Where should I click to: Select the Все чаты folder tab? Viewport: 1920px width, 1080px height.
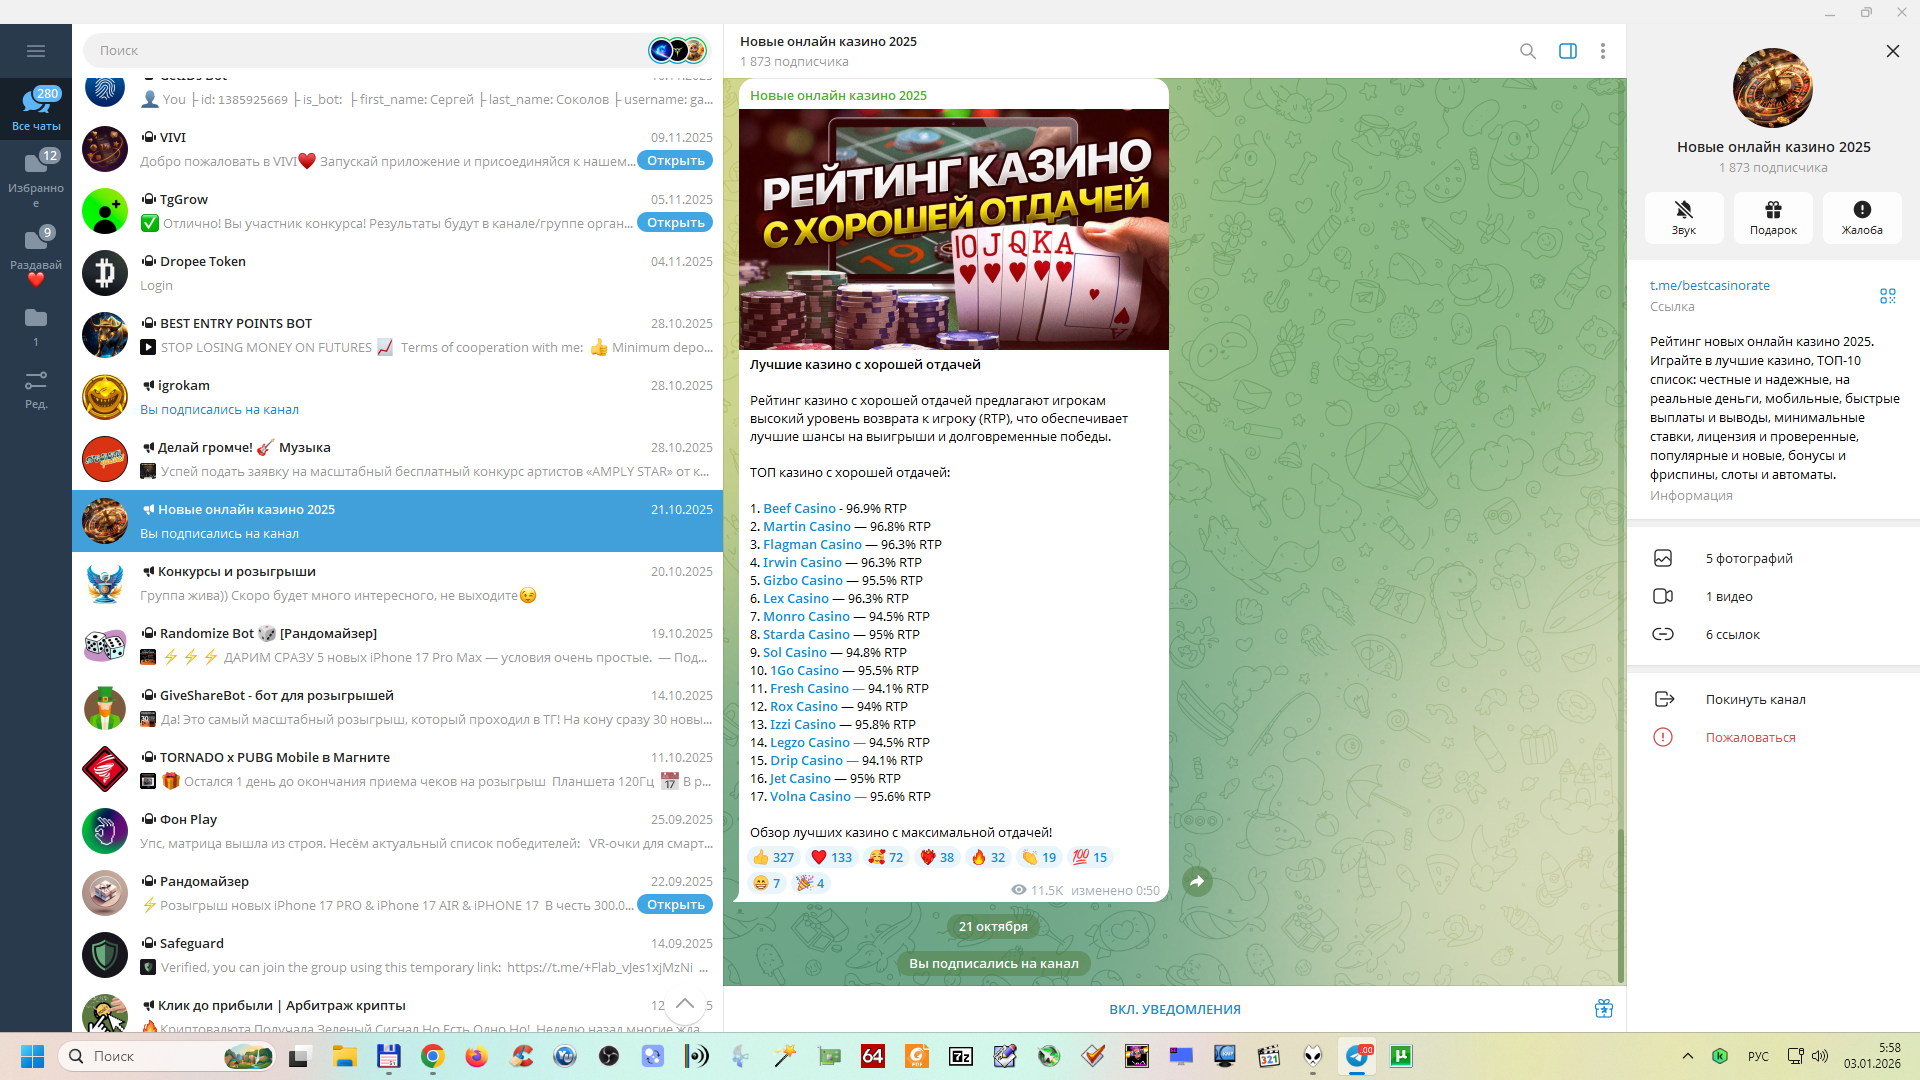[x=36, y=108]
